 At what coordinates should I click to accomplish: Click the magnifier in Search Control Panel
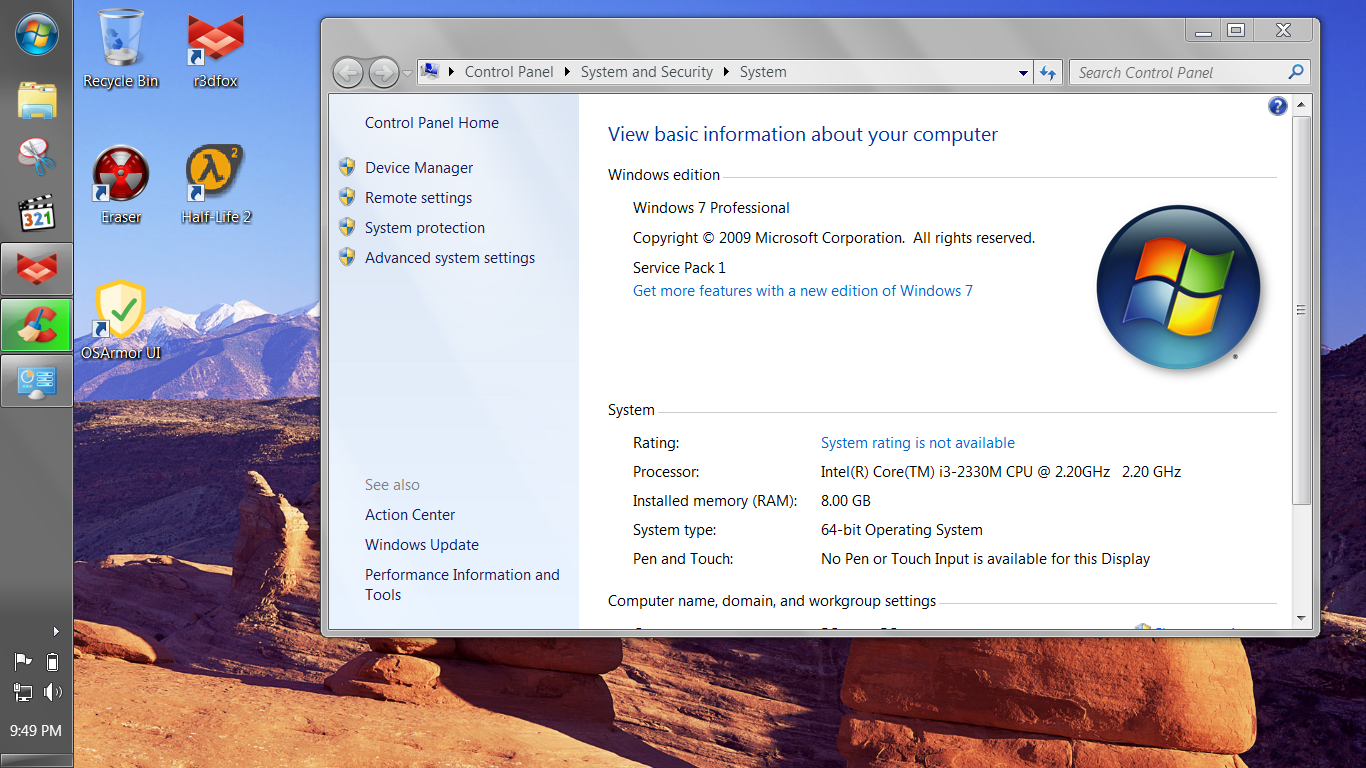click(1296, 72)
